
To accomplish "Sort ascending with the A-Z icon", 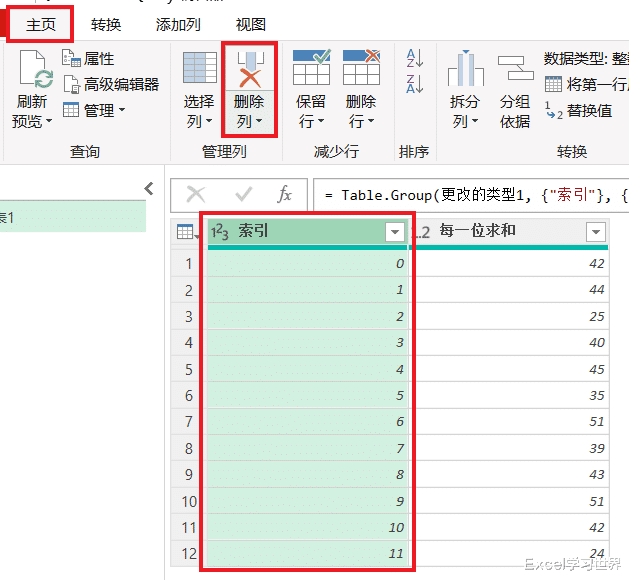I will coord(414,58).
